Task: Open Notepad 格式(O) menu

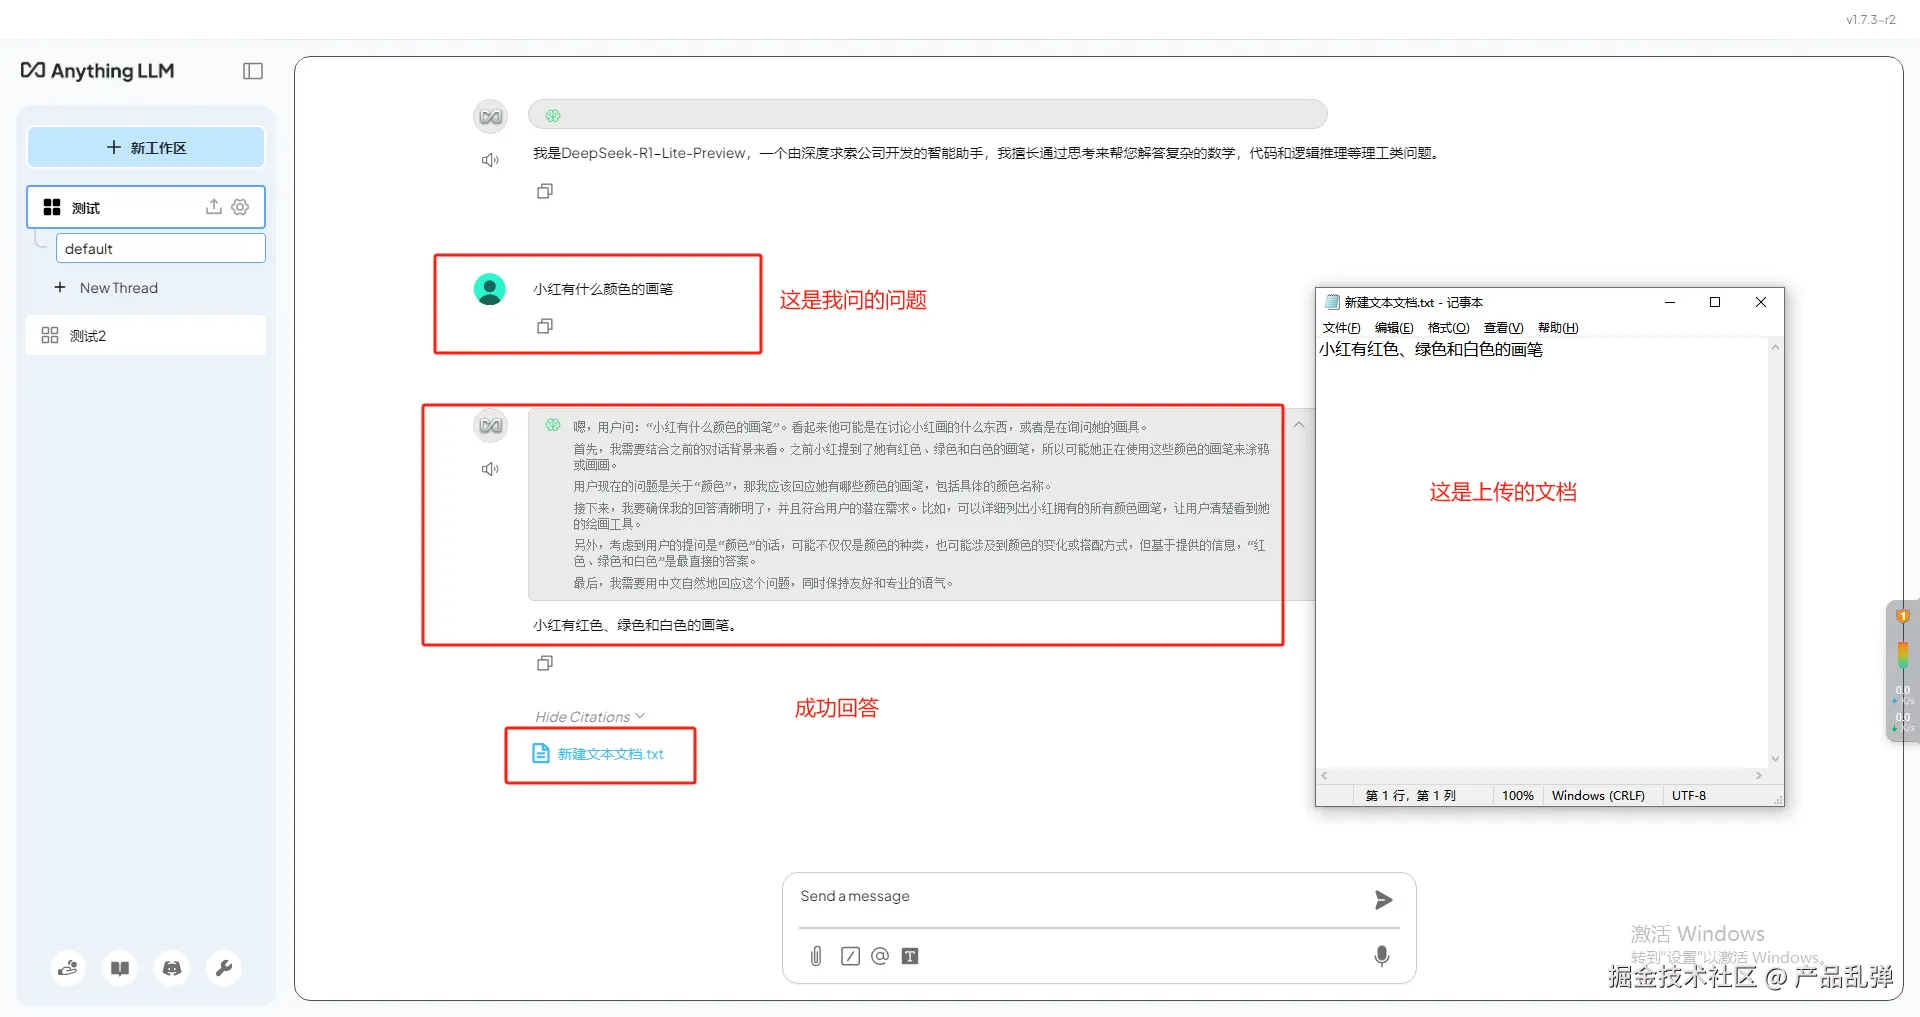Action: pos(1448,328)
